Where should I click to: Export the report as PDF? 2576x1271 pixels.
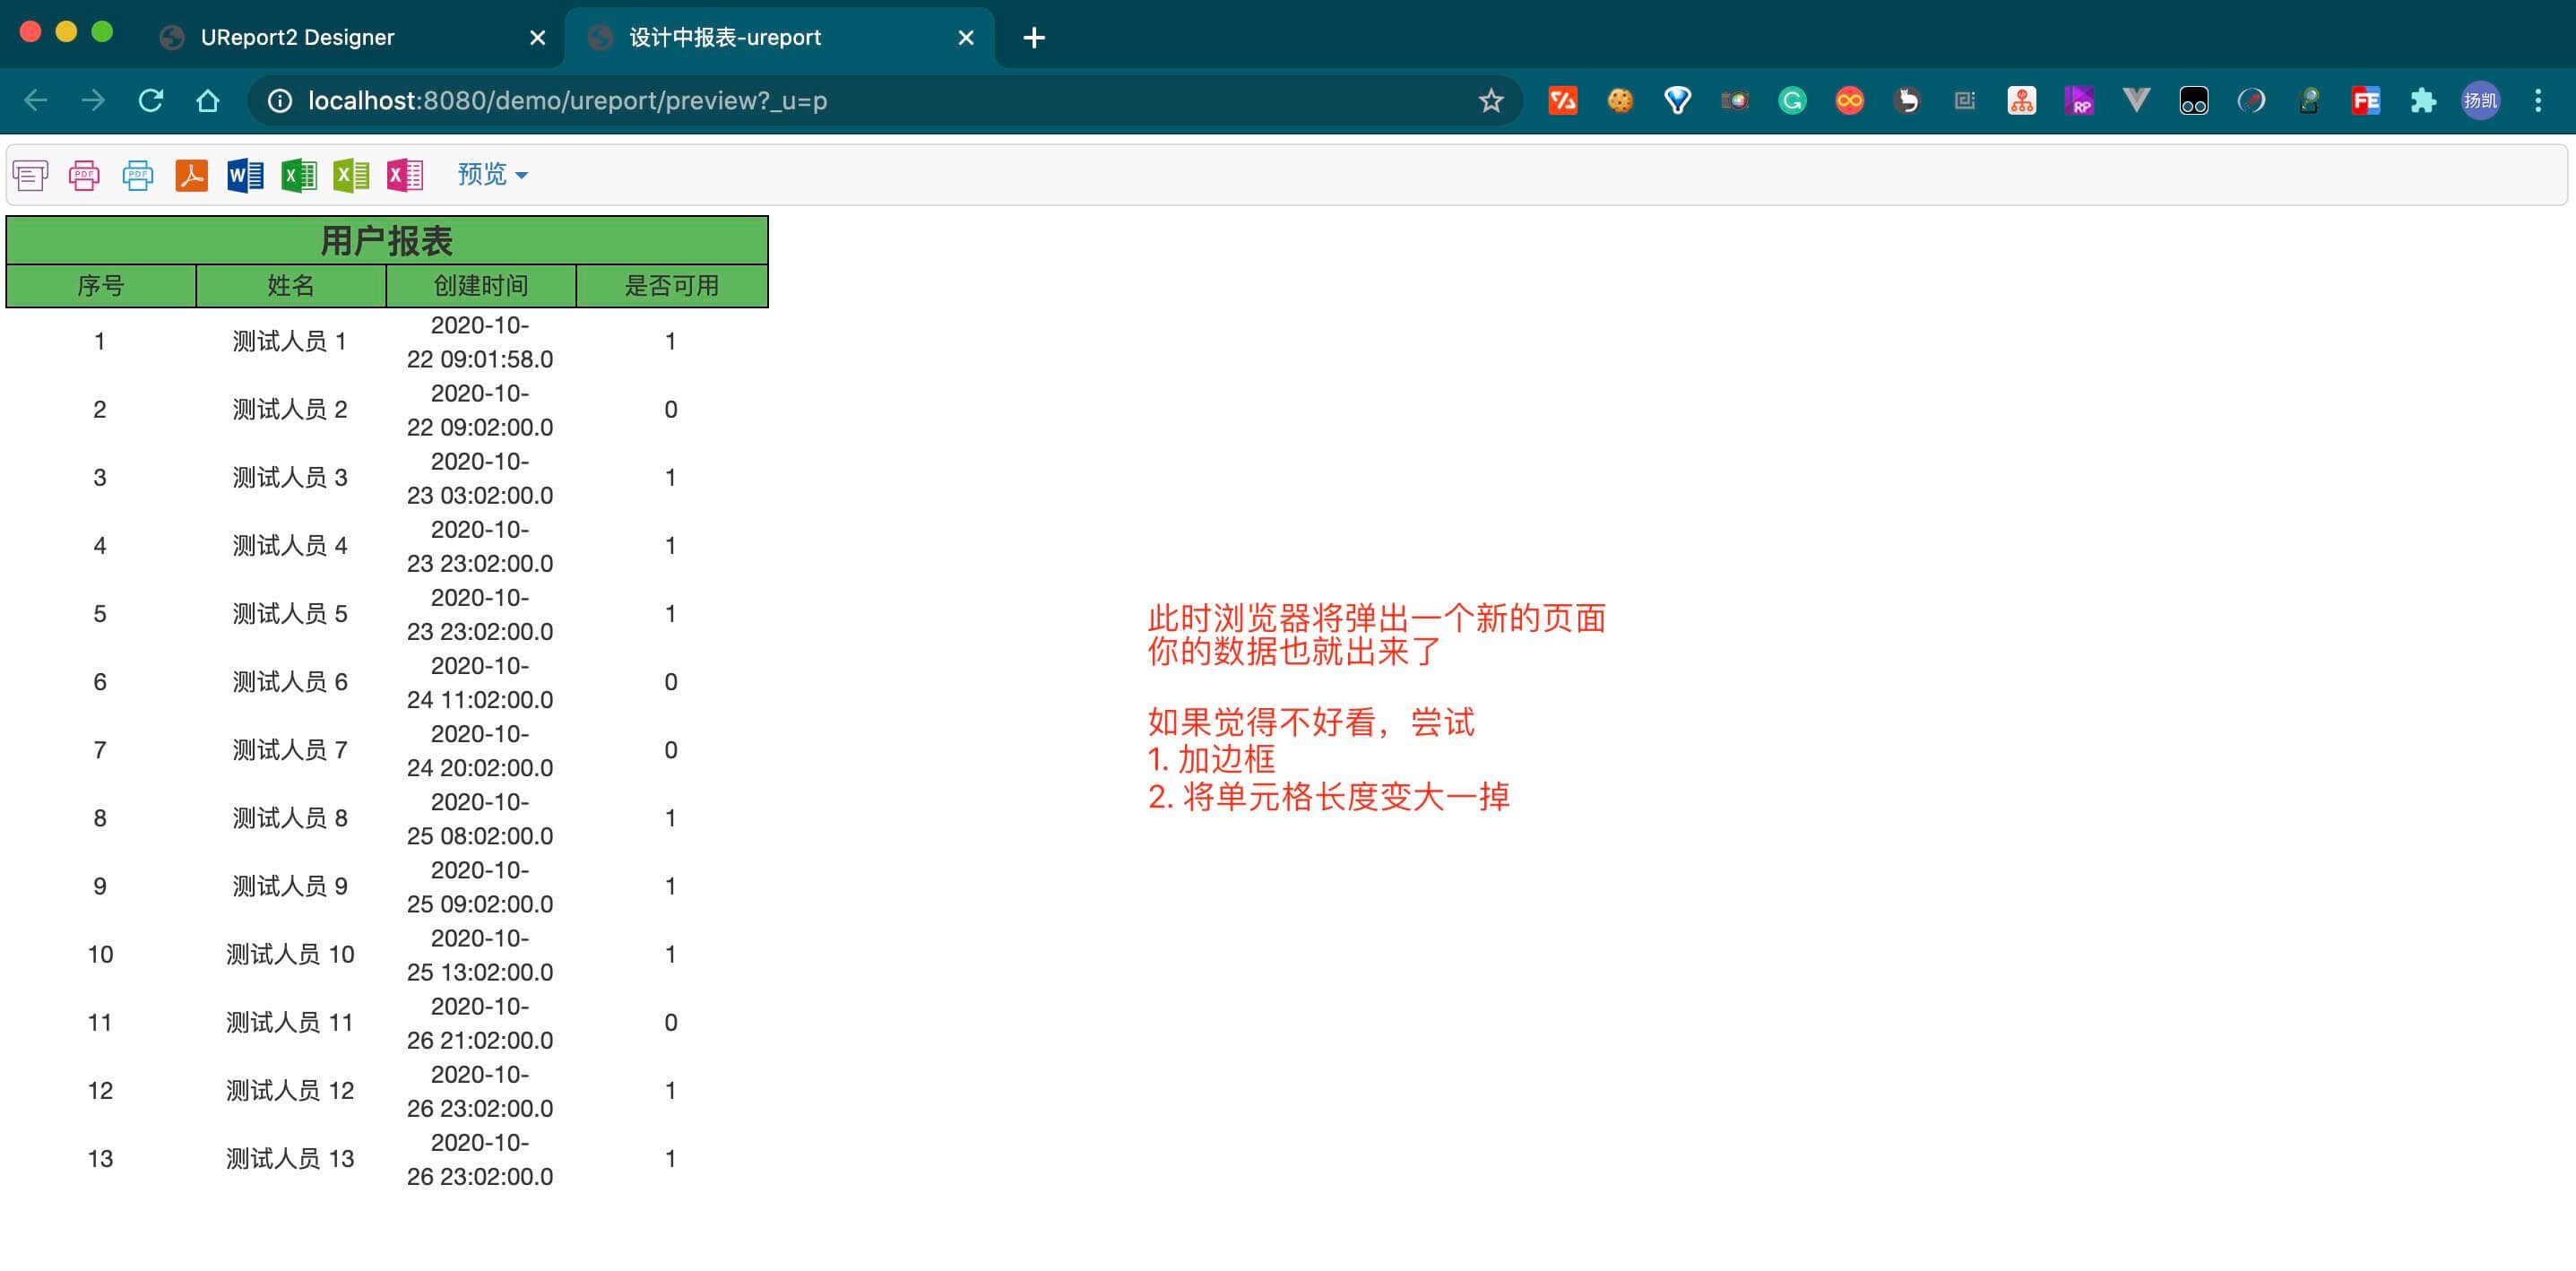pyautogui.click(x=192, y=175)
